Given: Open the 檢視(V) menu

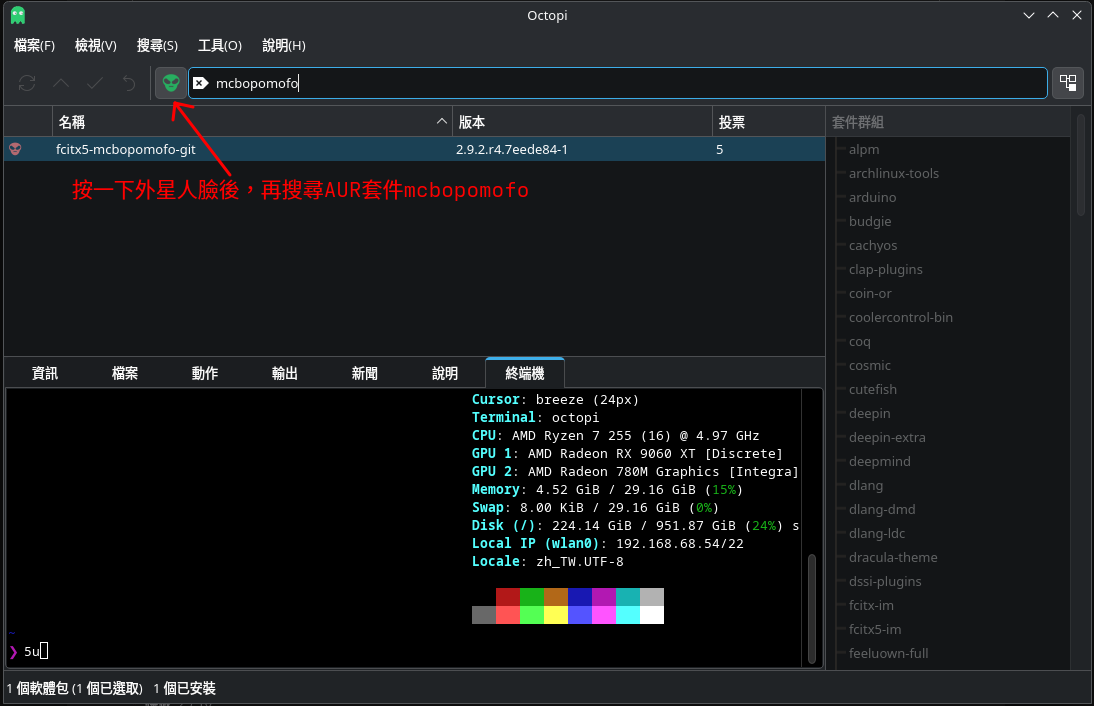Looking at the screenshot, I should [x=96, y=45].
